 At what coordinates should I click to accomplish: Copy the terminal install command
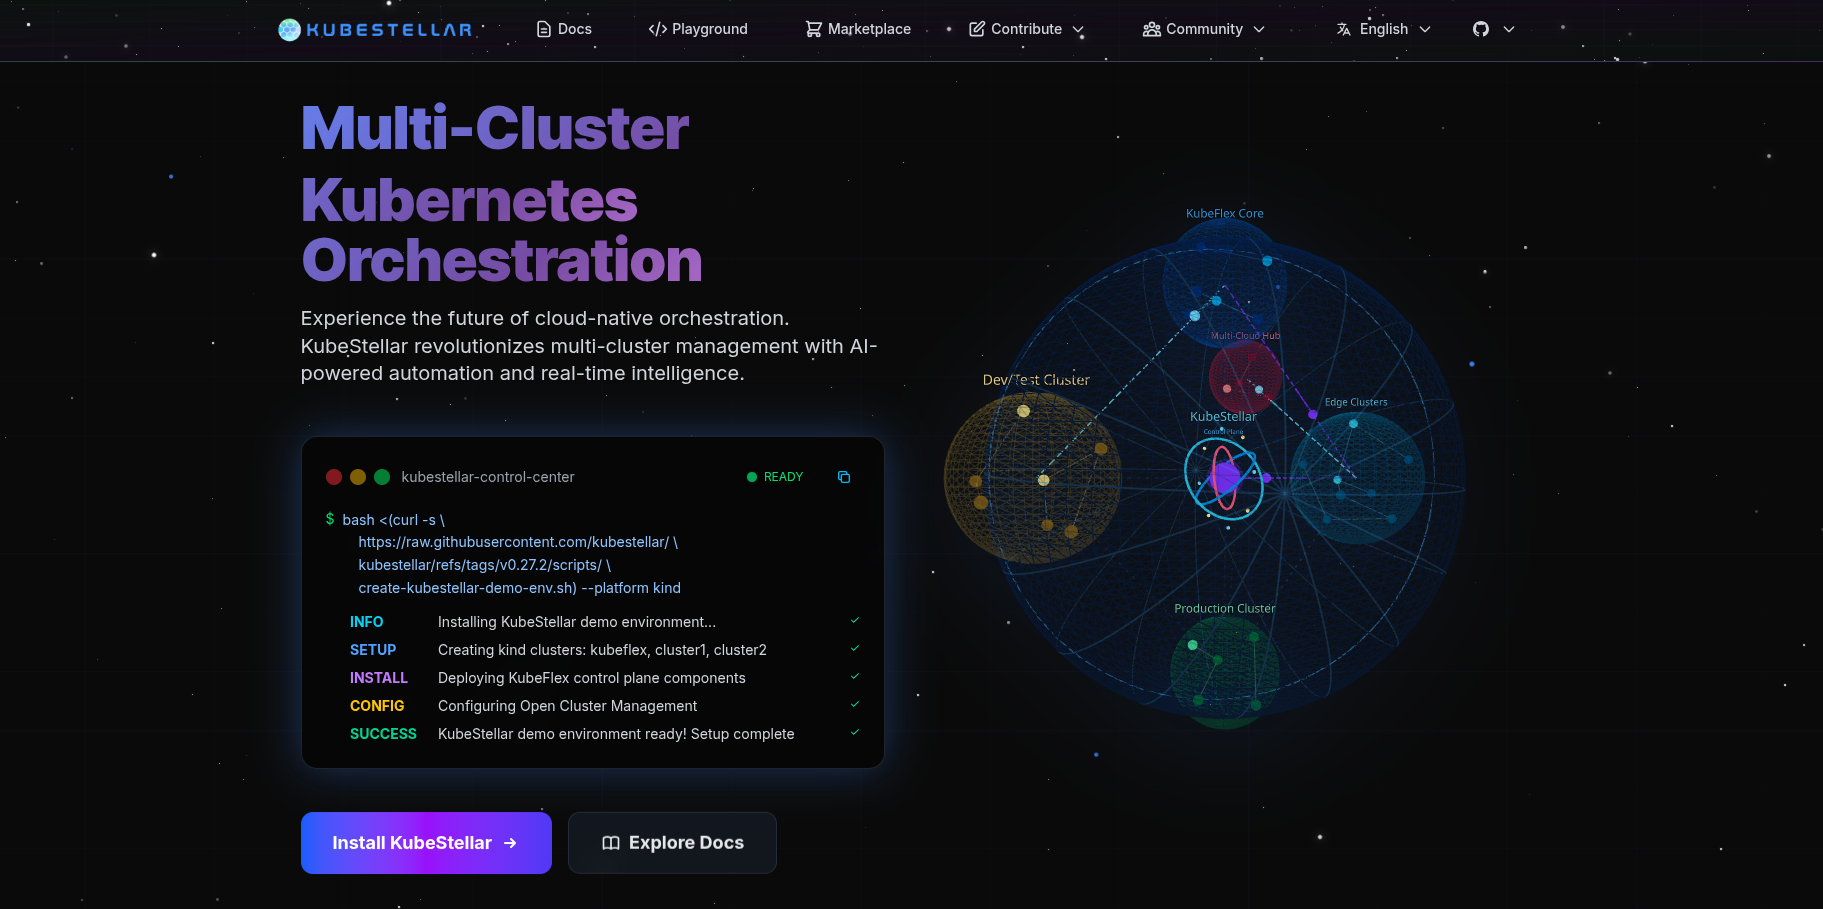tap(844, 477)
